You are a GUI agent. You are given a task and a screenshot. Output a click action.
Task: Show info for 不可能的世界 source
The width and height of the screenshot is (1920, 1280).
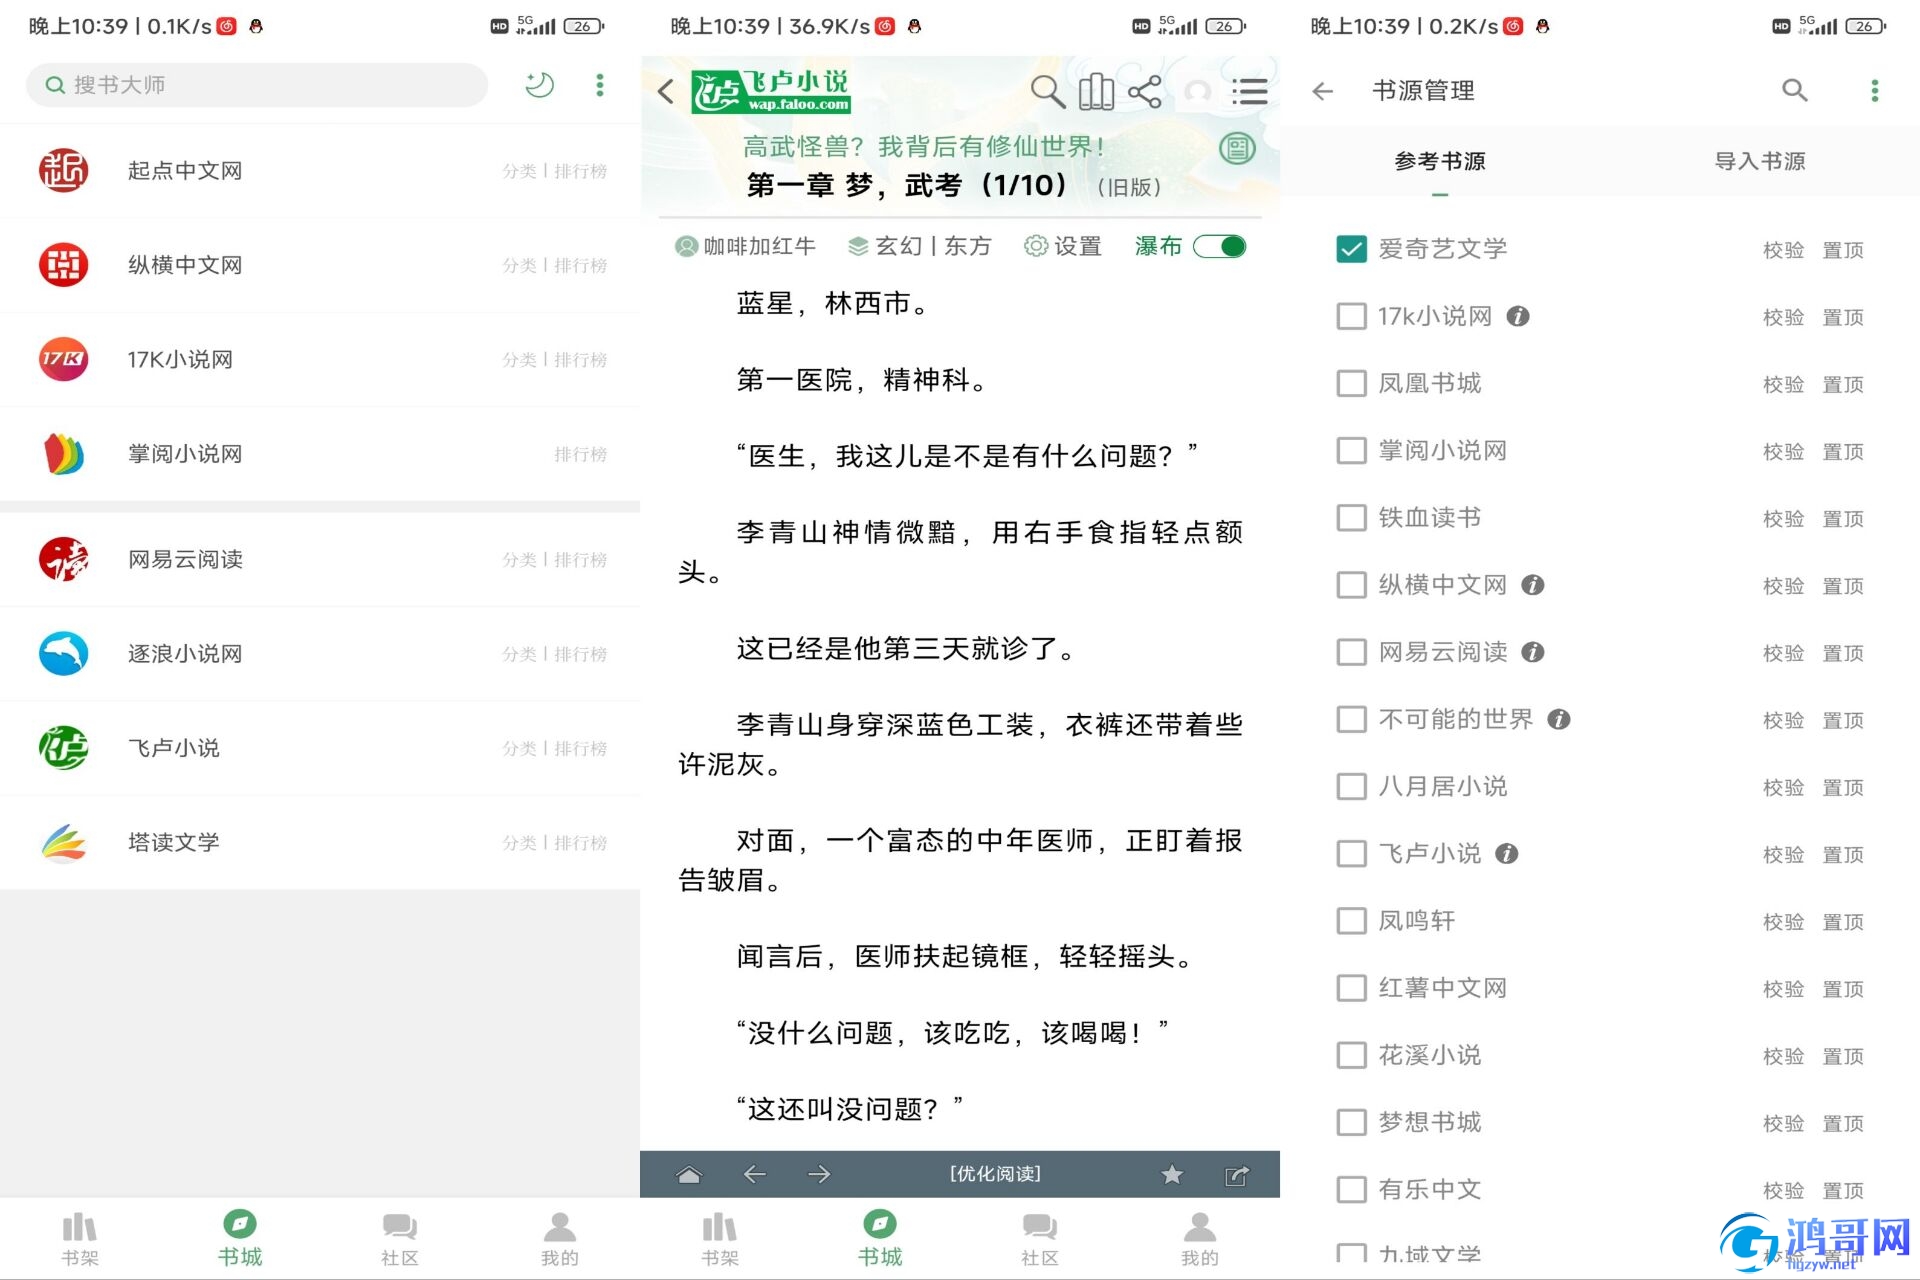1559,719
